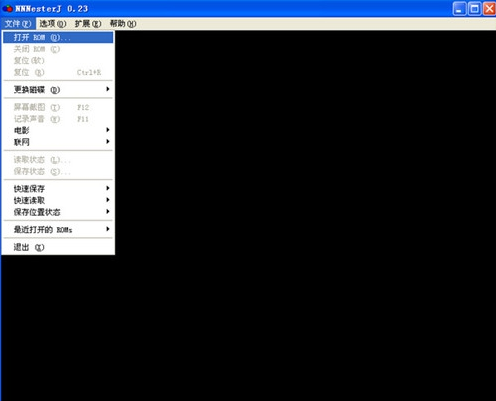Expand the 电影 submenu
Viewport: 496px width, 401px height.
(x=58, y=130)
